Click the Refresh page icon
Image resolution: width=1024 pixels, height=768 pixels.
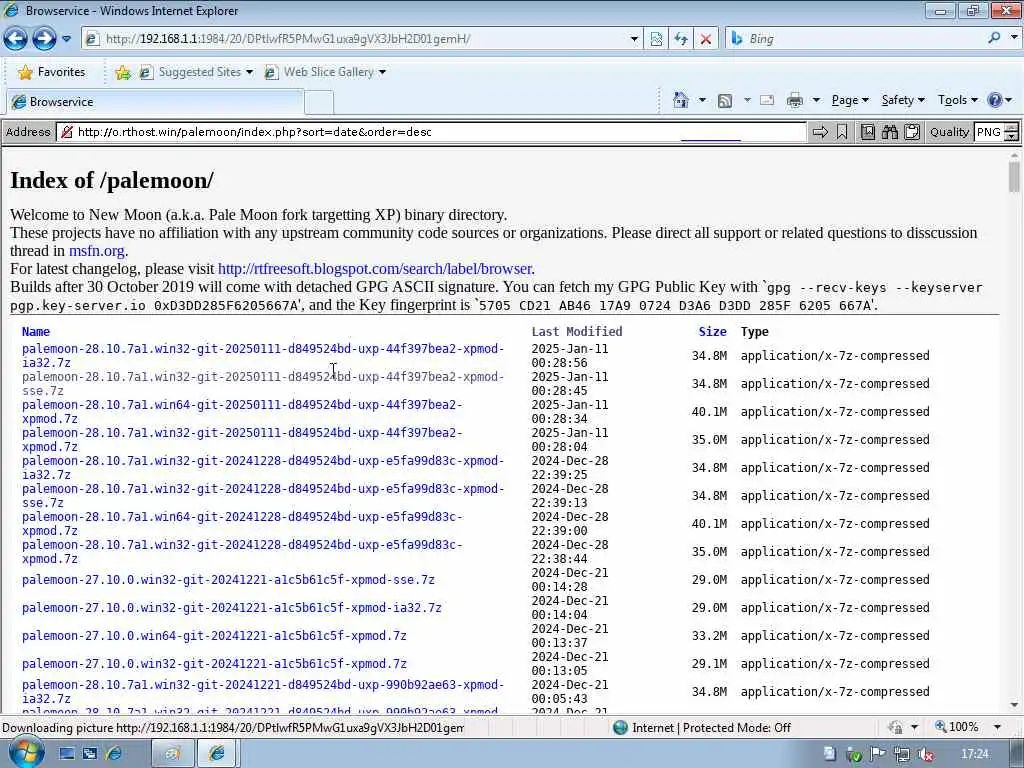click(681, 39)
